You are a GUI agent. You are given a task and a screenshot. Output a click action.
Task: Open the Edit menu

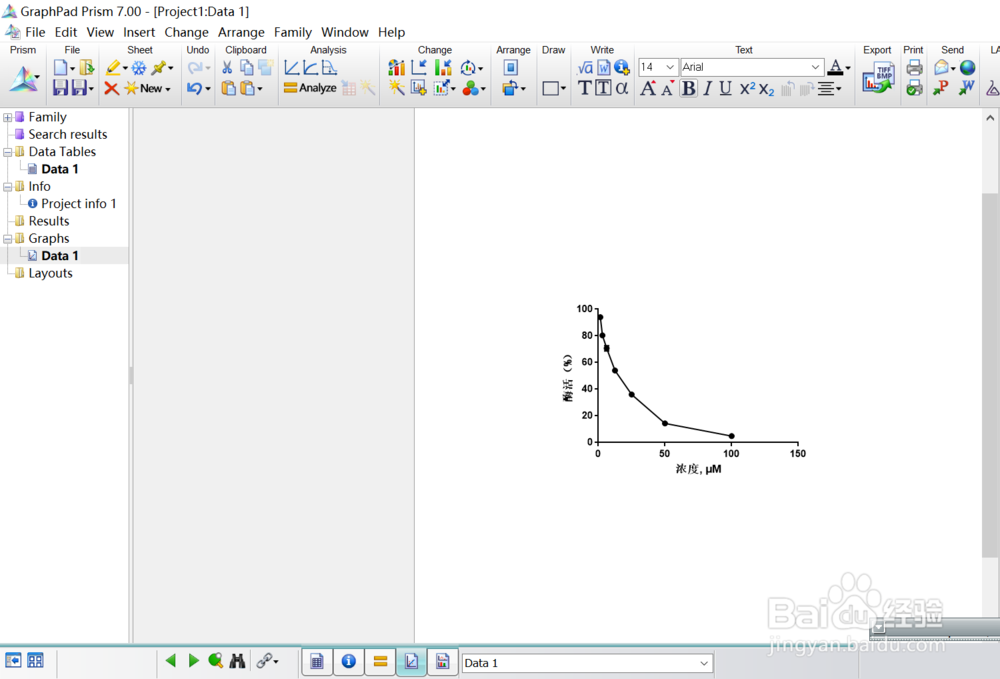66,32
